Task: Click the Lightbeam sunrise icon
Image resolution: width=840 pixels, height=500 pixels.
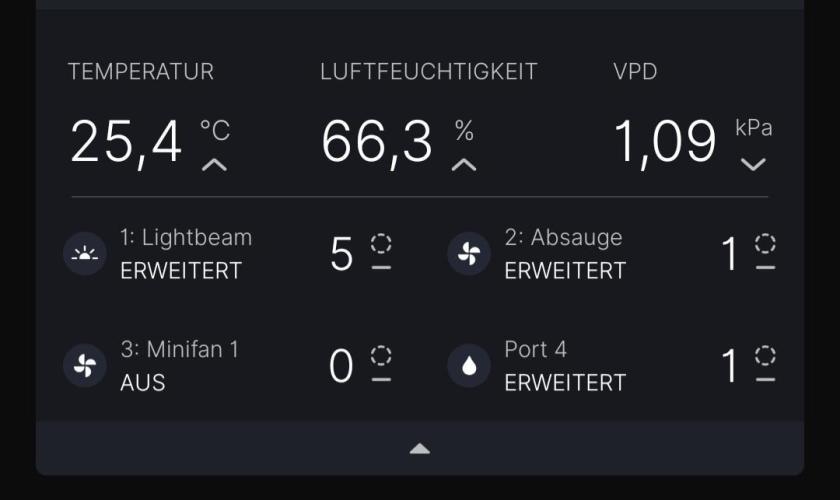Action: (85, 254)
